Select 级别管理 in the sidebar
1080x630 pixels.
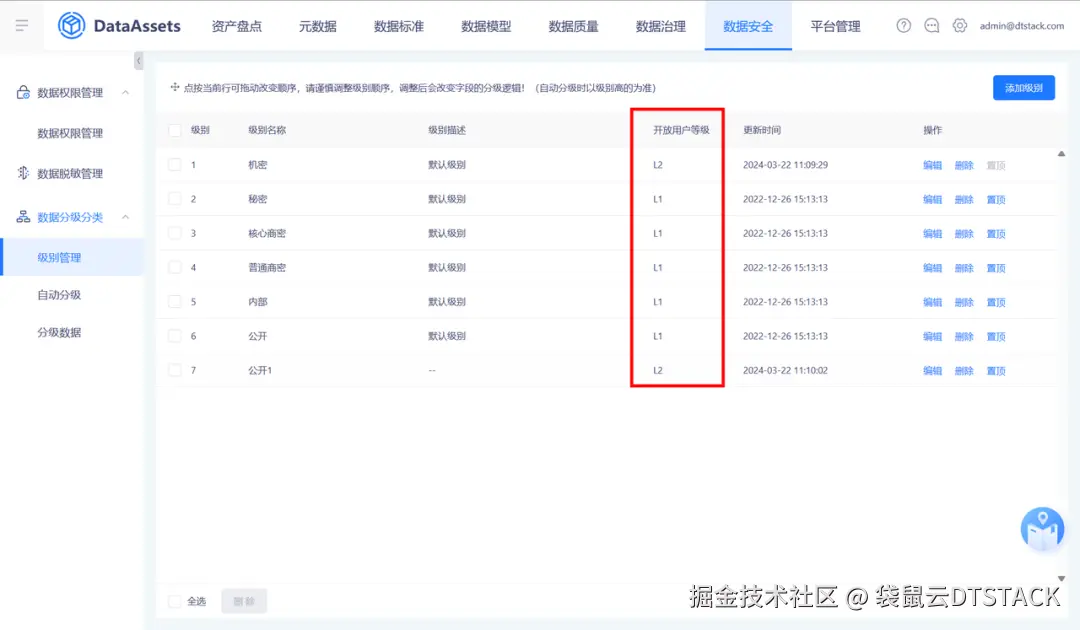72,258
